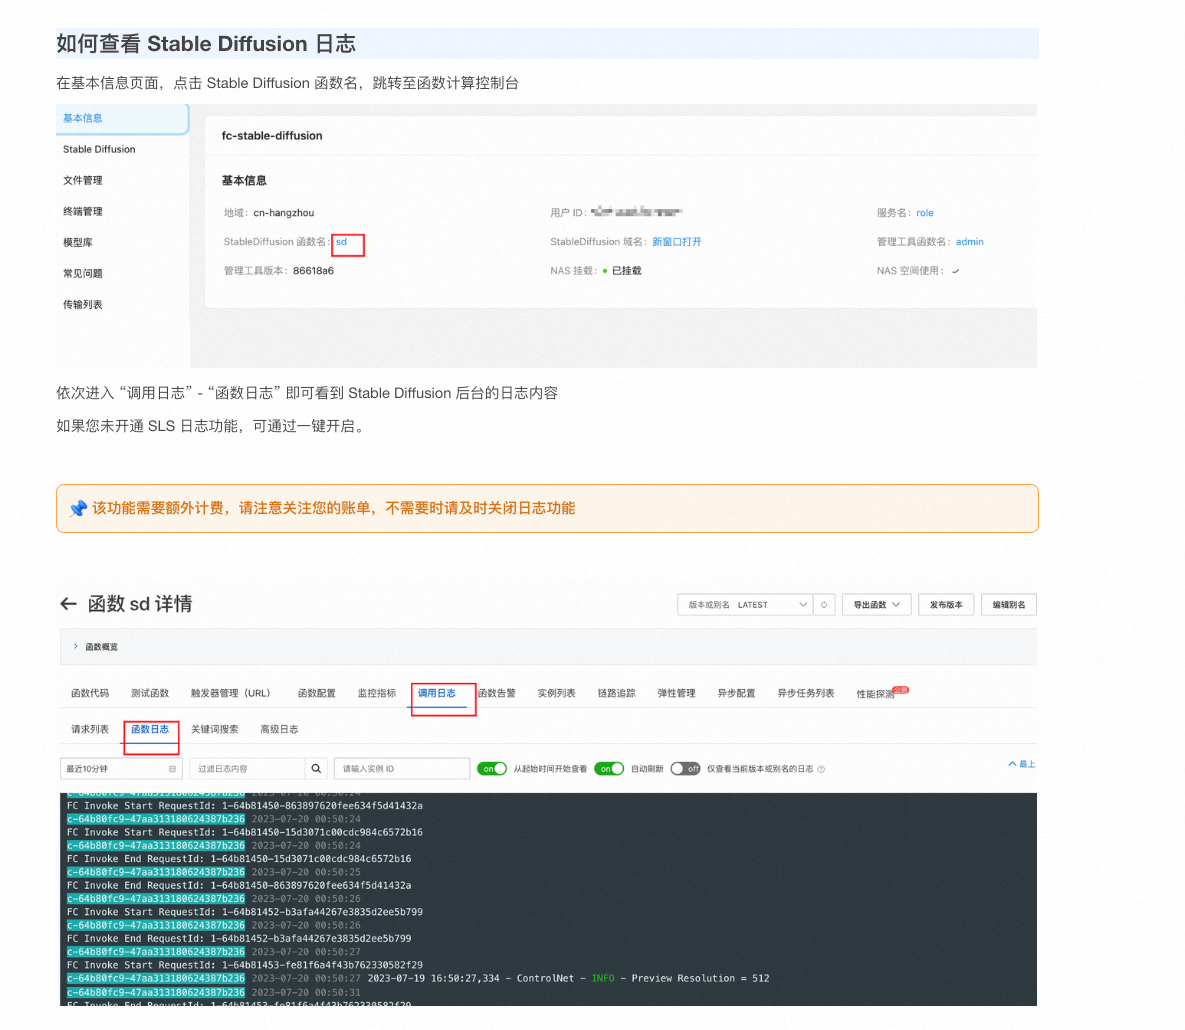
Task: Enable 仅查看当前版本或别名的日志 switch
Action: 685,769
